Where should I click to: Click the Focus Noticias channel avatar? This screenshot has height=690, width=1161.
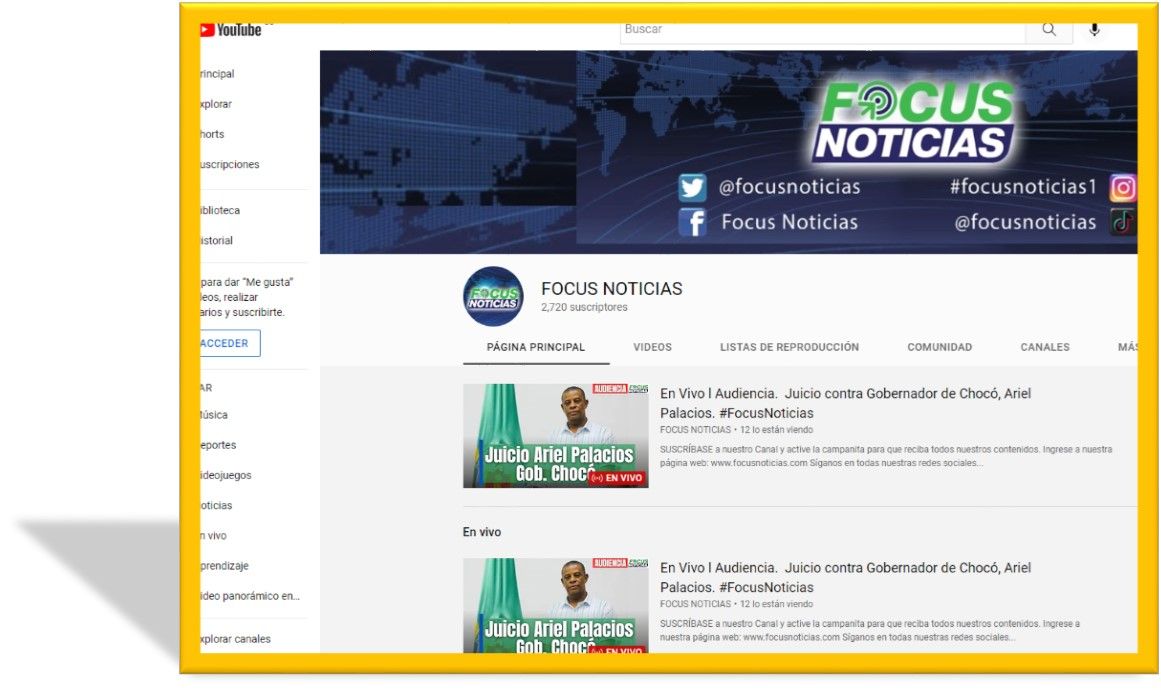tap(493, 296)
